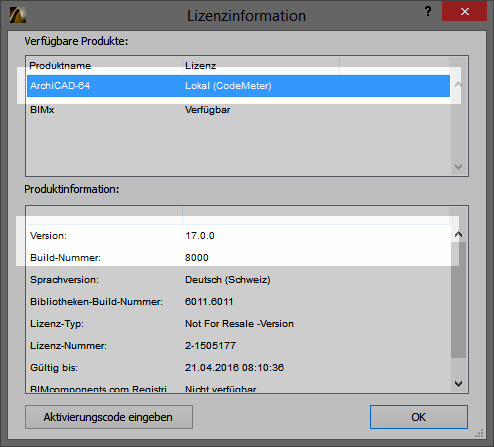
Task: Click the products list scroll up arrow
Action: pos(458,84)
